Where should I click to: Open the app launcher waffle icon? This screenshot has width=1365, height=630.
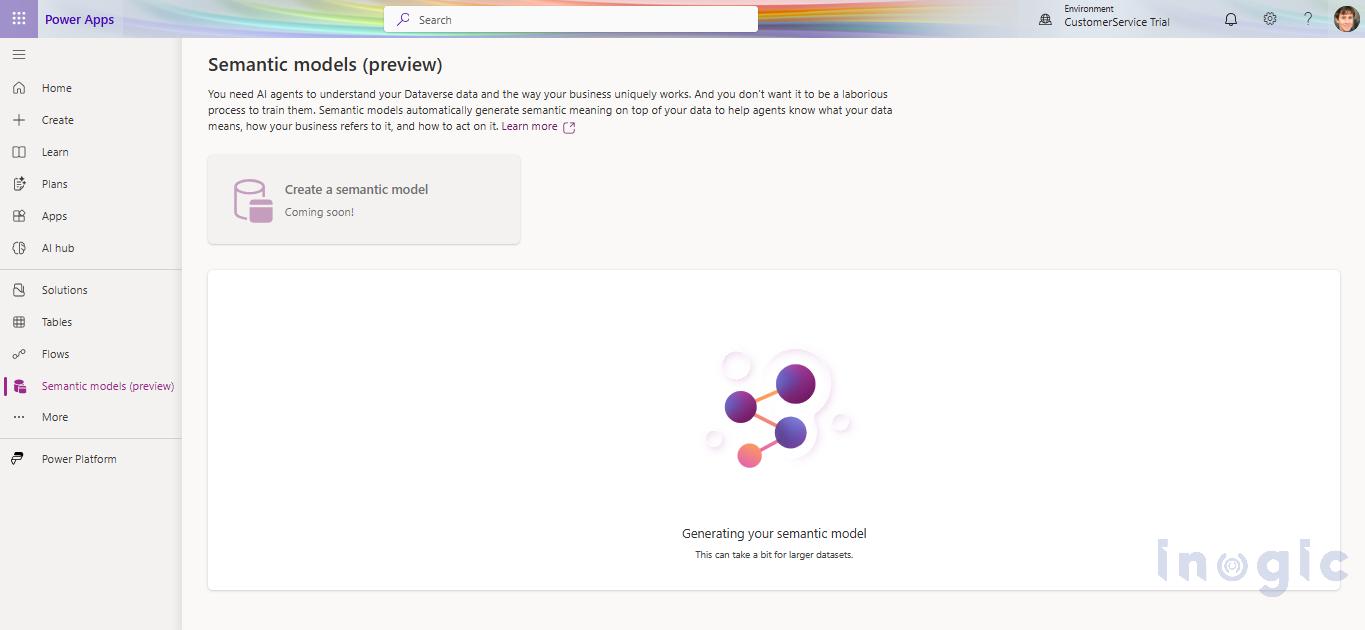(19, 19)
